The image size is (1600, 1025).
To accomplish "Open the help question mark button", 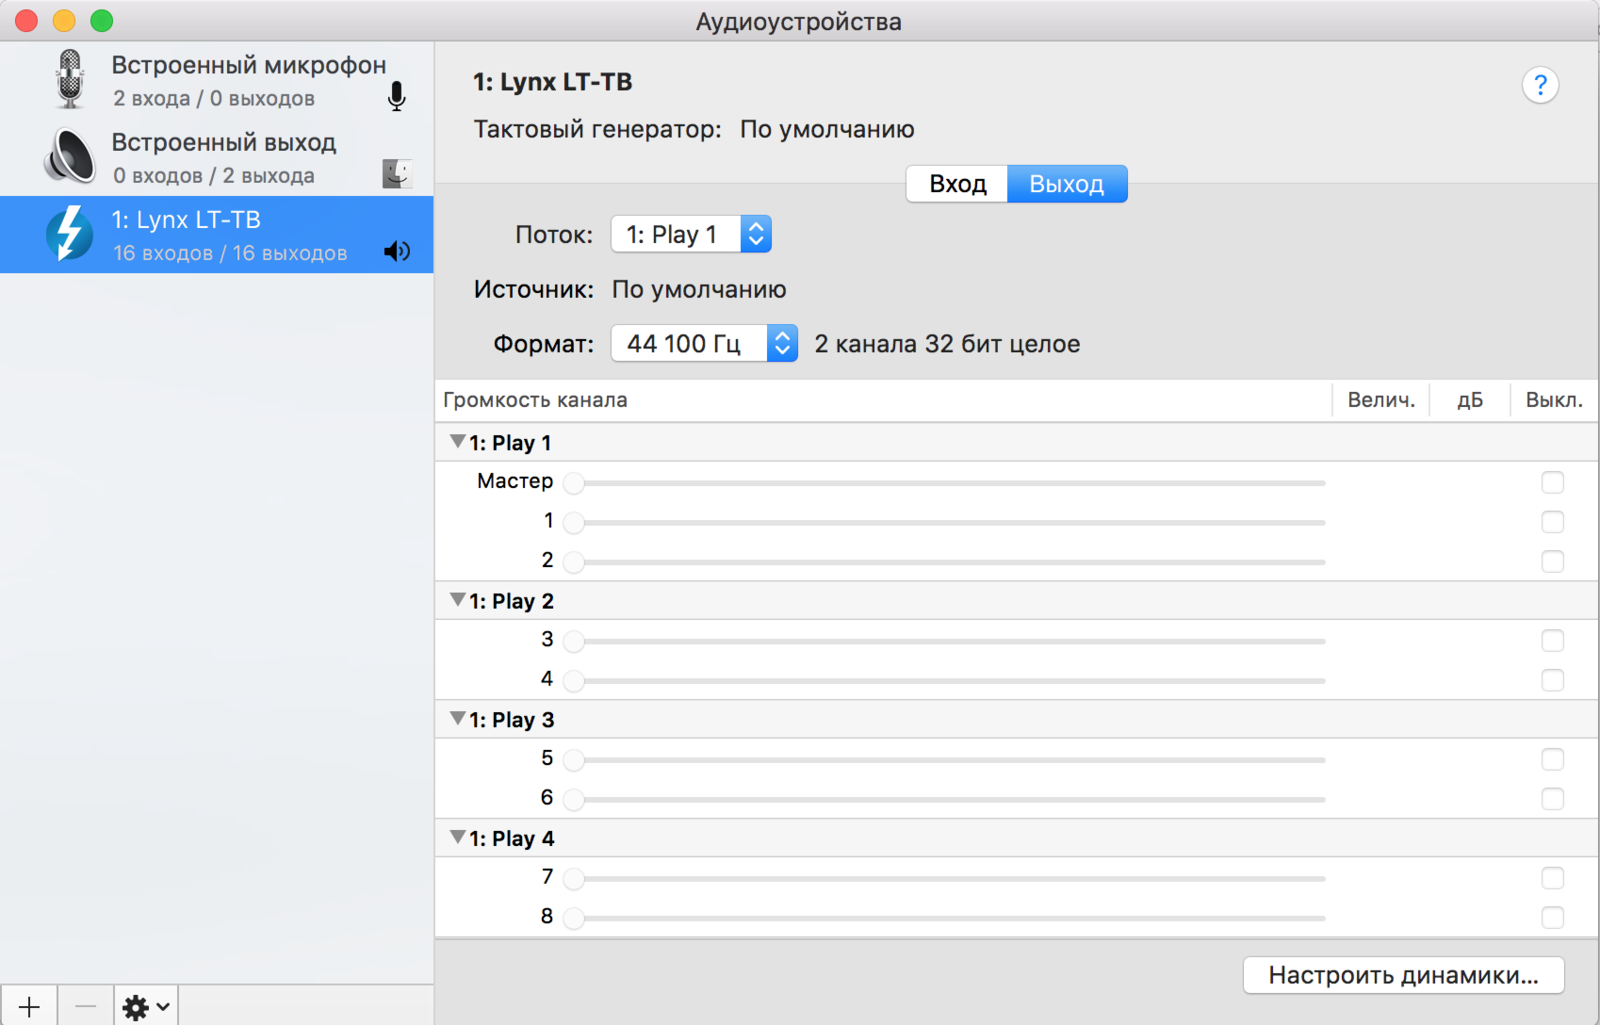I will tap(1540, 85).
